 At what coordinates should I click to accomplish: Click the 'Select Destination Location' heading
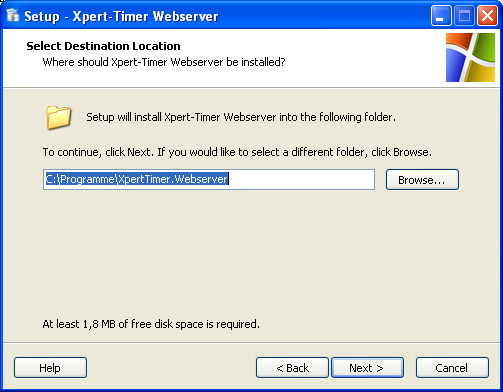click(103, 46)
